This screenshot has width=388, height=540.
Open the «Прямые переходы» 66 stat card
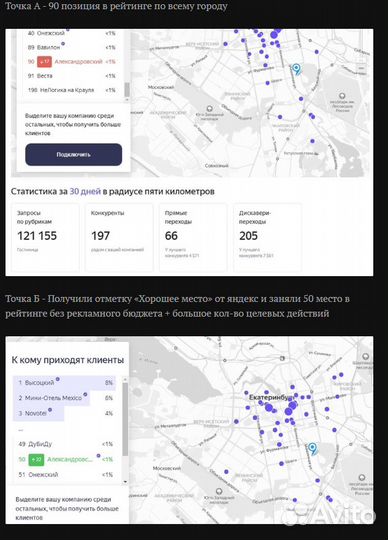coord(193,238)
